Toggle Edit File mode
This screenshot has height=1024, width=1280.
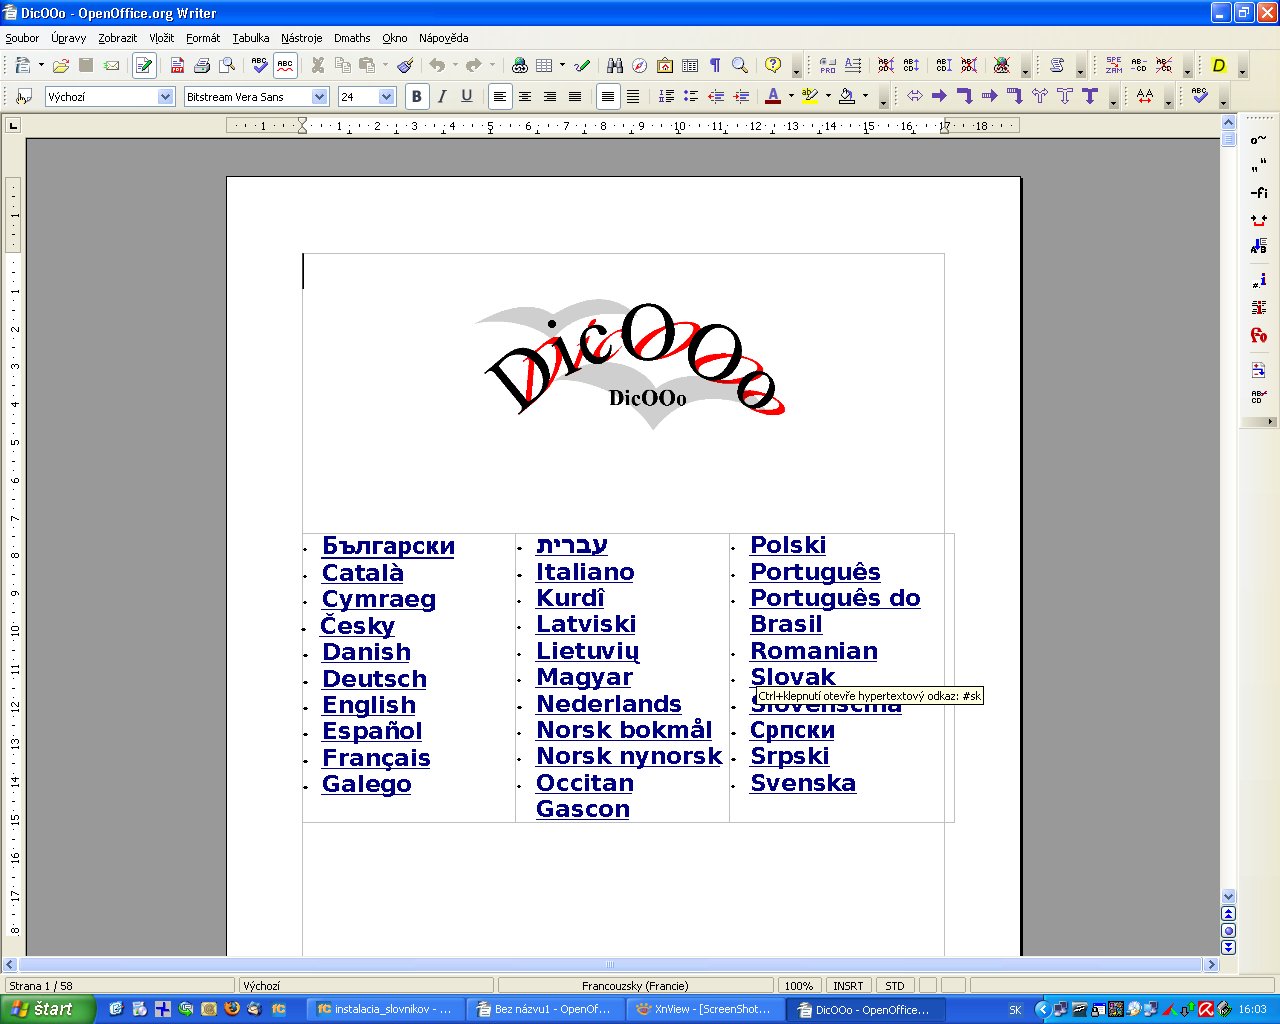click(x=144, y=65)
